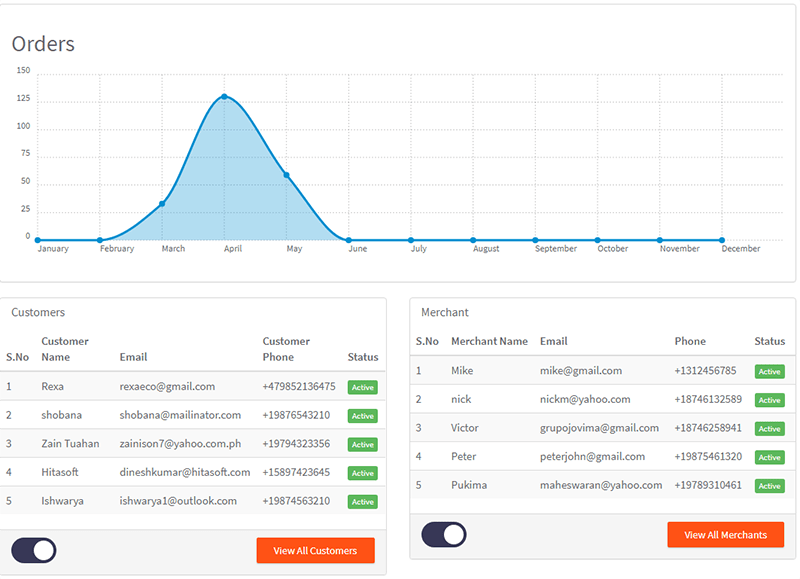Click the September axis label

coord(556,248)
